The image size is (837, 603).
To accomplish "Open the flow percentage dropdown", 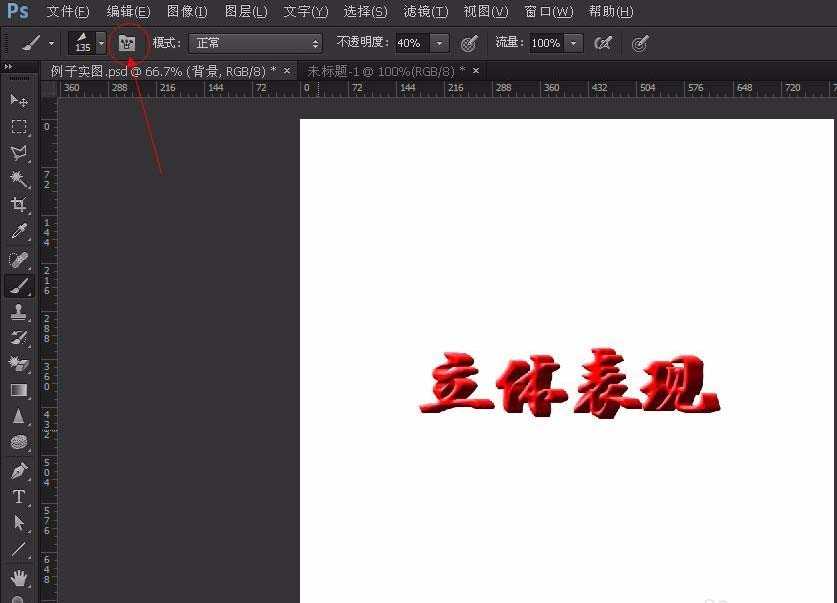I will click(571, 43).
